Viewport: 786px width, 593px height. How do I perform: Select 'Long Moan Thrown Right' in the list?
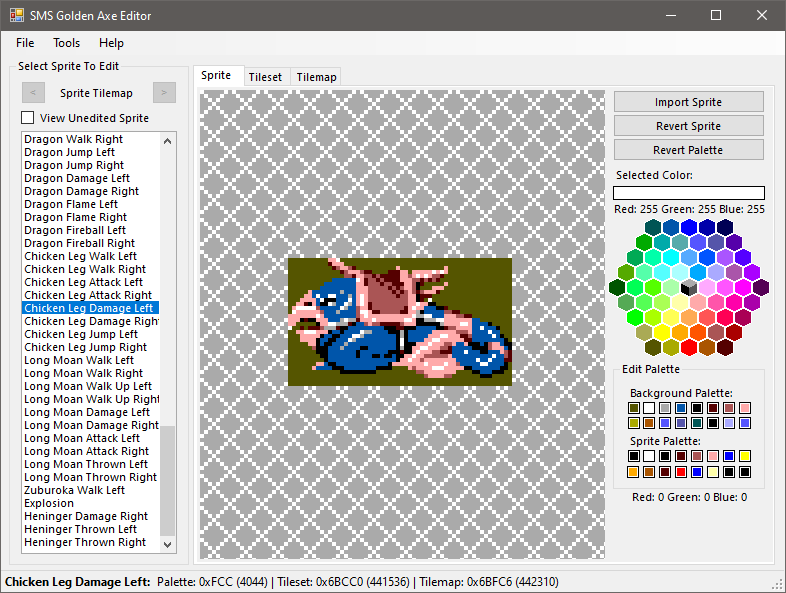point(91,478)
